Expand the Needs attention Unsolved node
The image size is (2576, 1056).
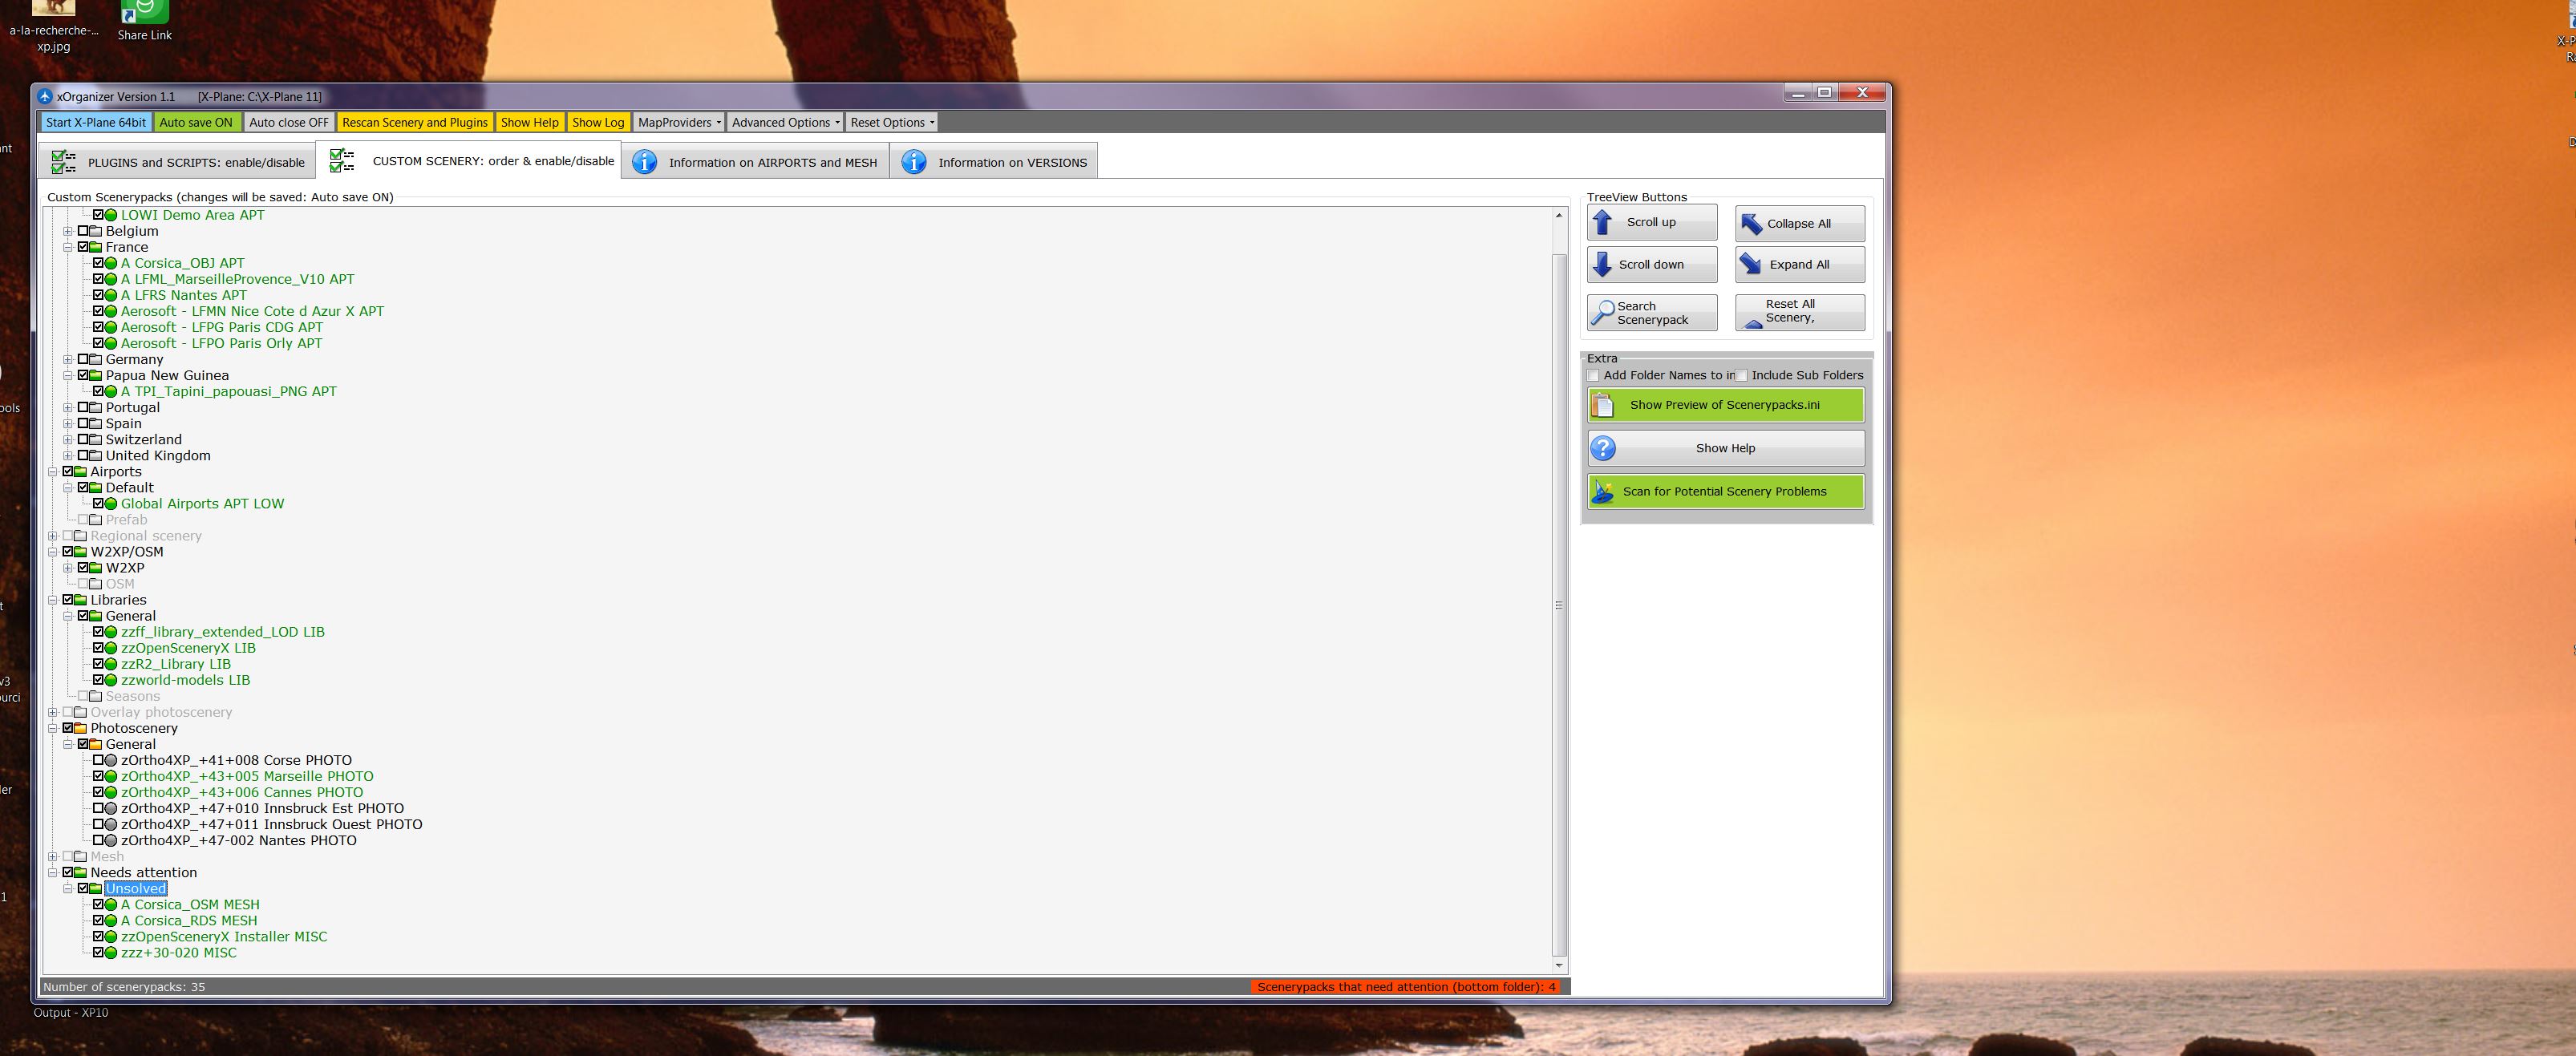pyautogui.click(x=67, y=888)
